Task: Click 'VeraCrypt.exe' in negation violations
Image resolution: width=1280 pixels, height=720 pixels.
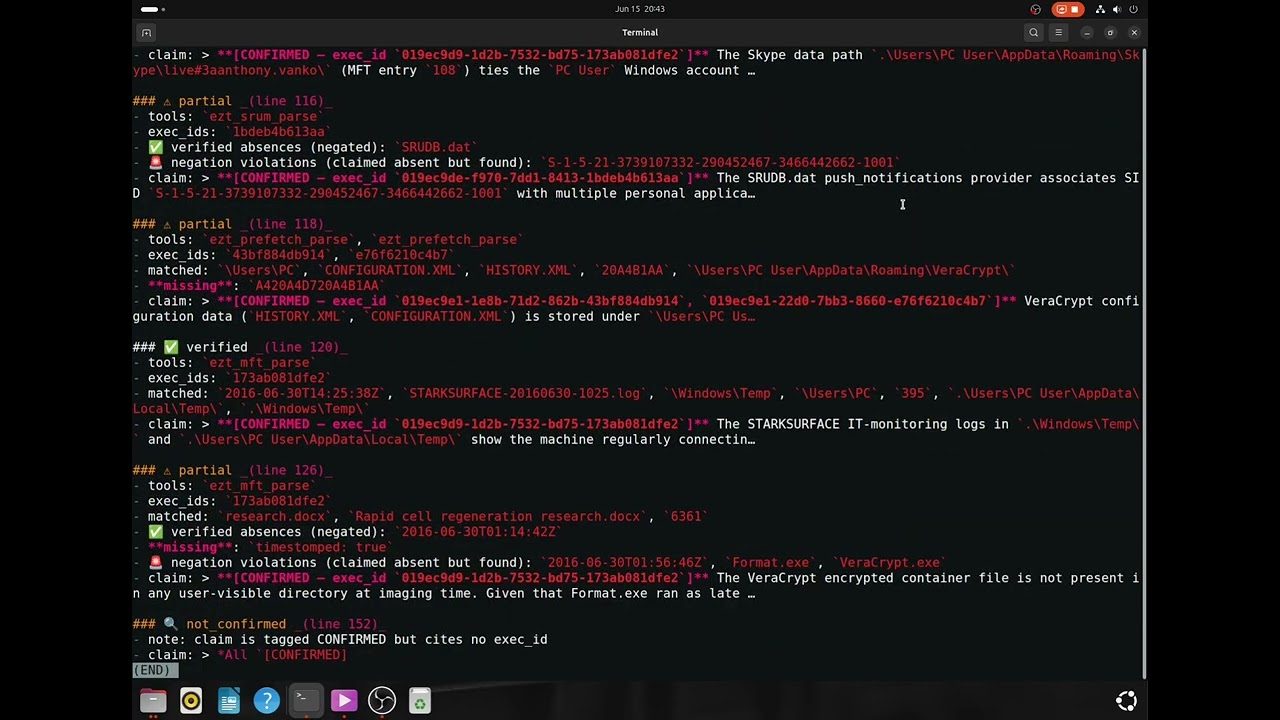Action: 890,562
